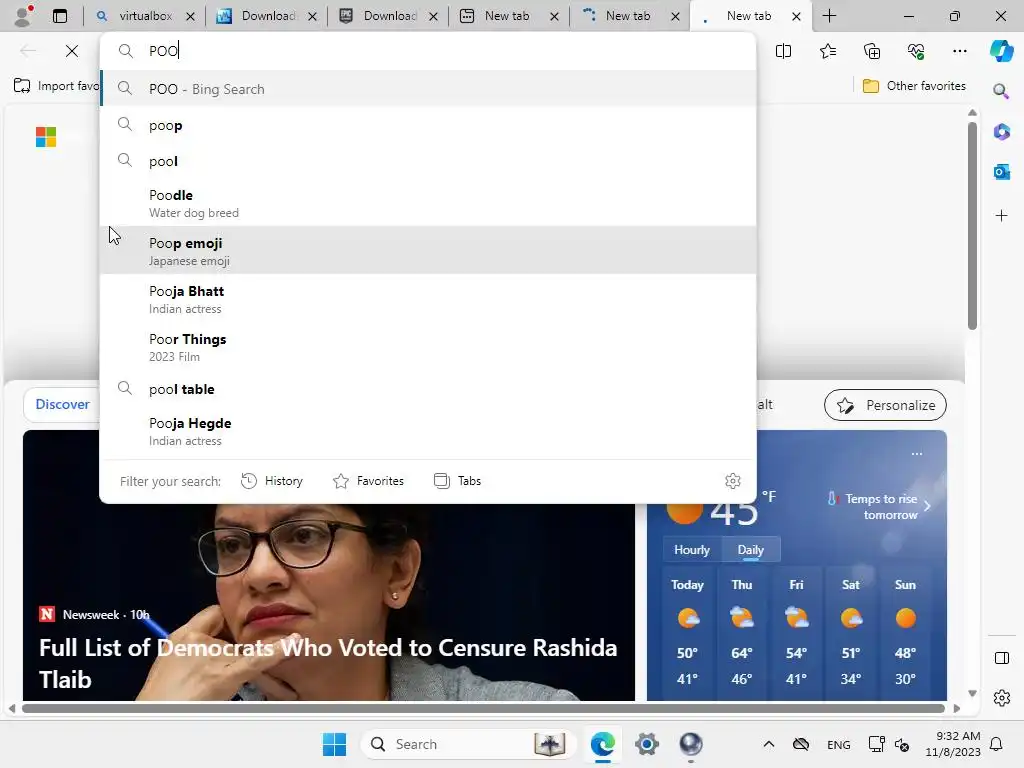
Task: Open Settings app in taskbar
Action: [x=647, y=744]
